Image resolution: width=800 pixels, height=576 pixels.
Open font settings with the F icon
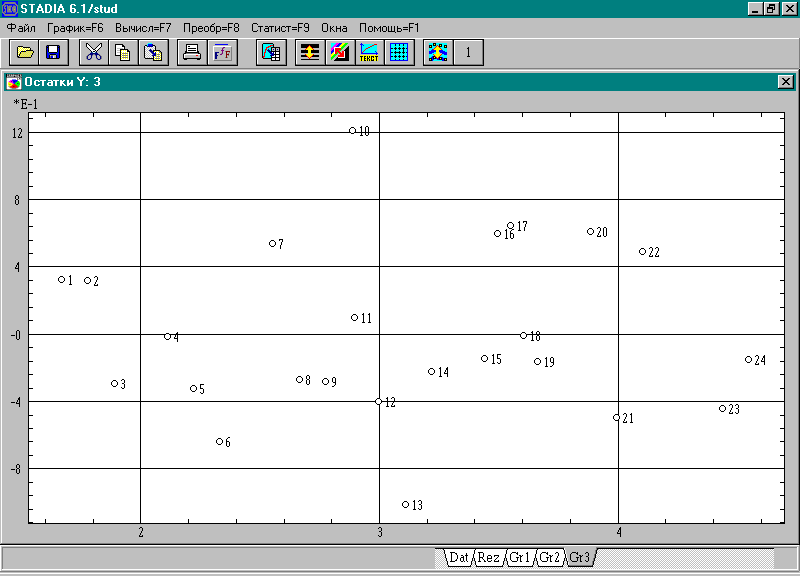click(x=222, y=52)
